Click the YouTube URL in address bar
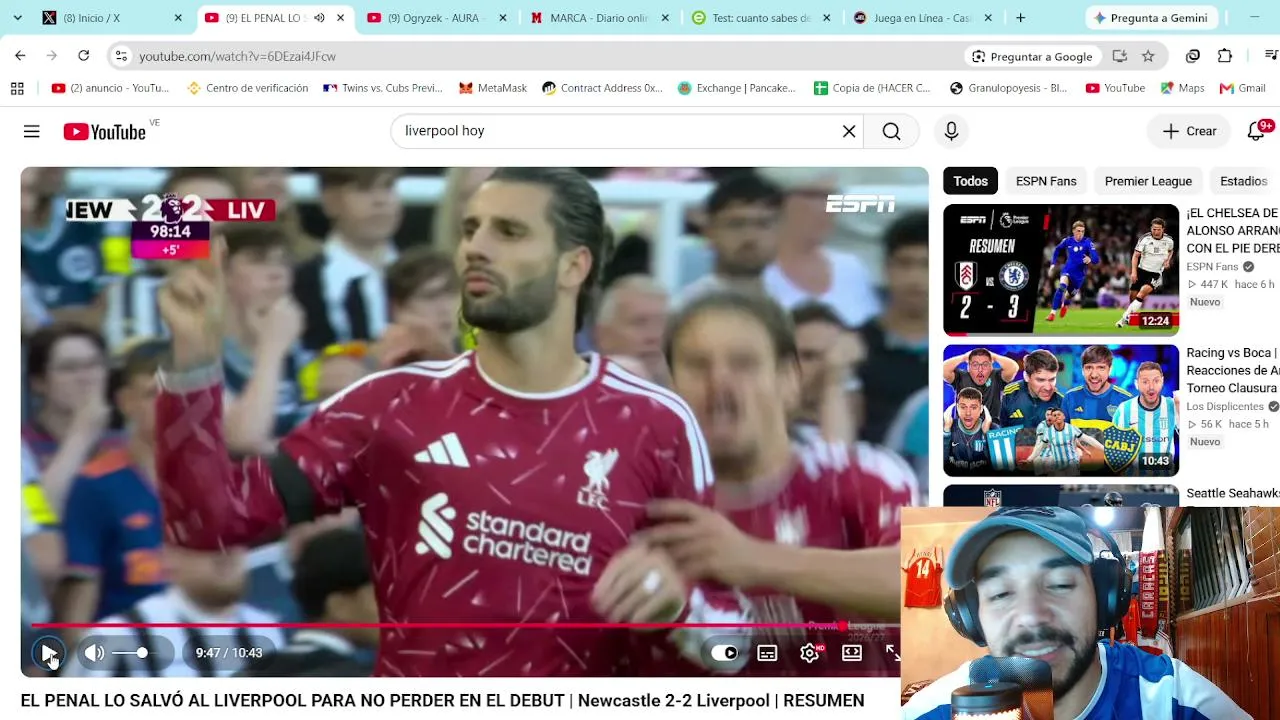The image size is (1280, 720). (x=237, y=57)
